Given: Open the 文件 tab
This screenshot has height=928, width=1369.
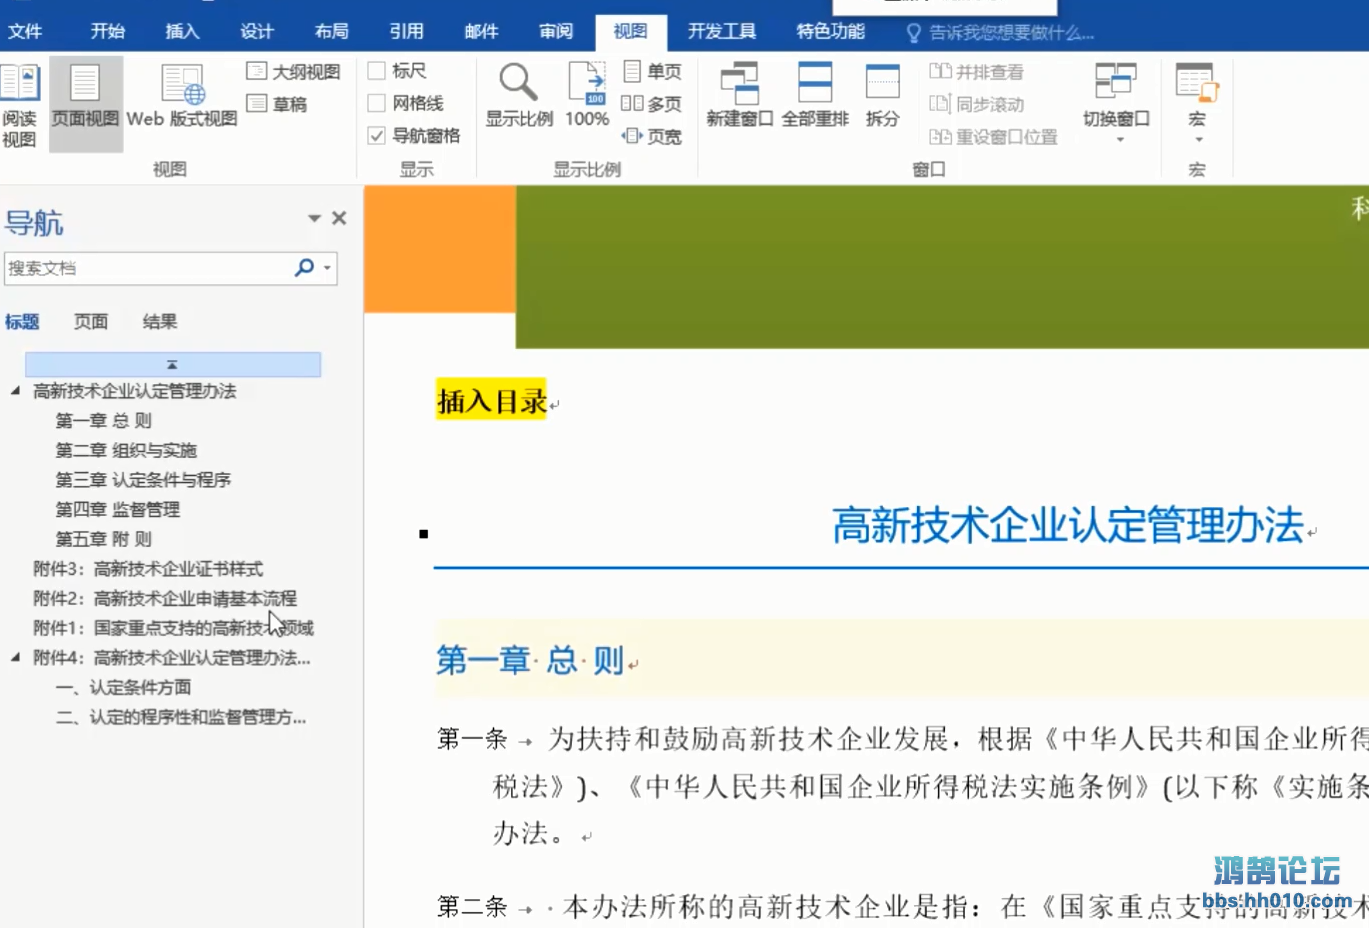Looking at the screenshot, I should point(25,32).
